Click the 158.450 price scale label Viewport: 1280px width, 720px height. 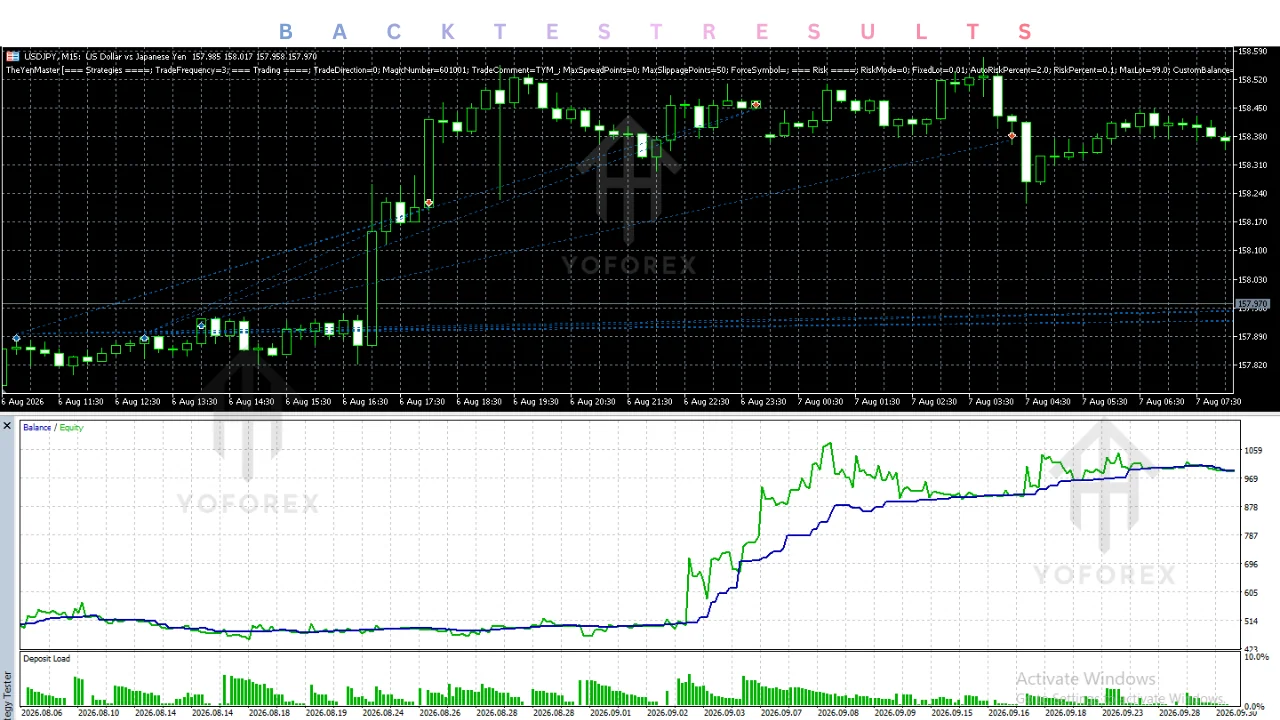[x=1252, y=108]
